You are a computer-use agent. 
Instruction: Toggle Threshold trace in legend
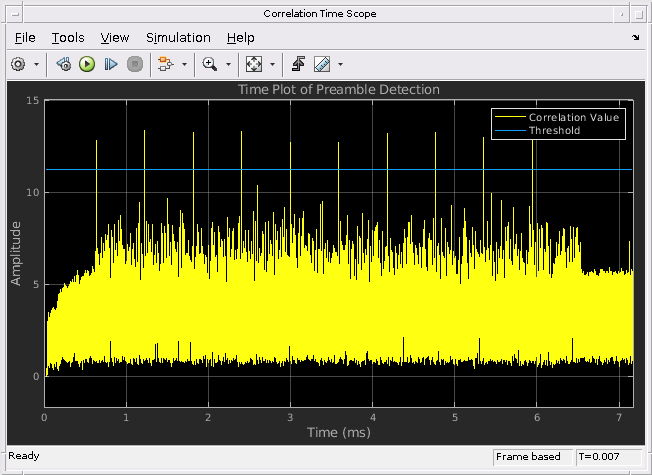point(554,130)
